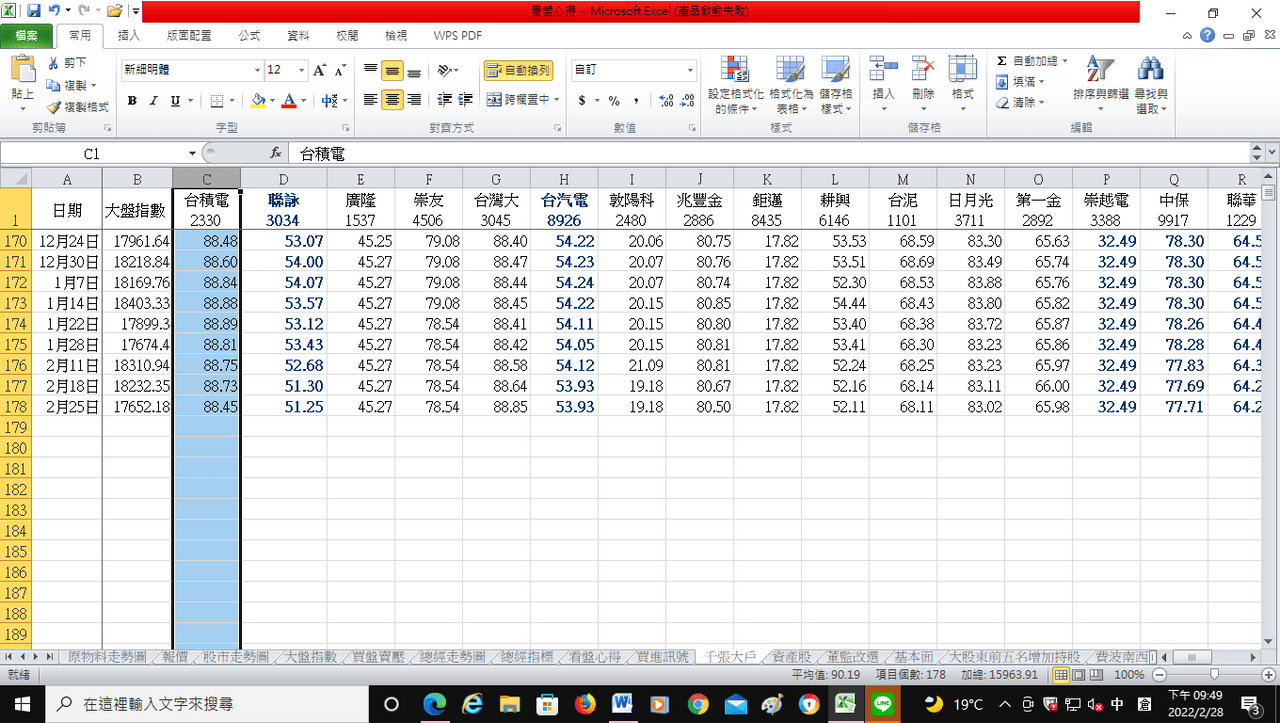Open the font name dropdown (新細明體)

tap(256, 70)
